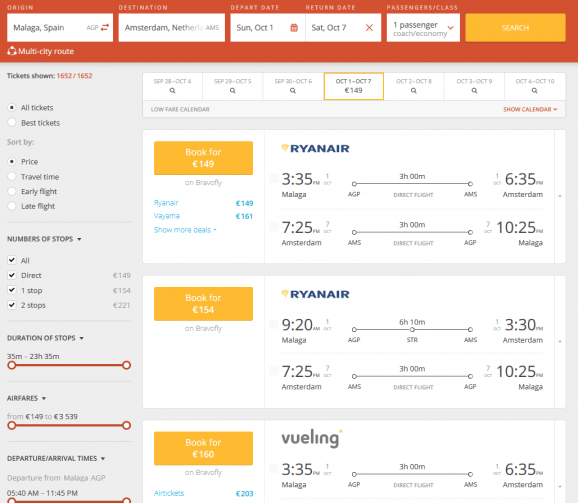Grab the minimum stop duration slider handle
This screenshot has height=503, width=578.
click(12, 365)
